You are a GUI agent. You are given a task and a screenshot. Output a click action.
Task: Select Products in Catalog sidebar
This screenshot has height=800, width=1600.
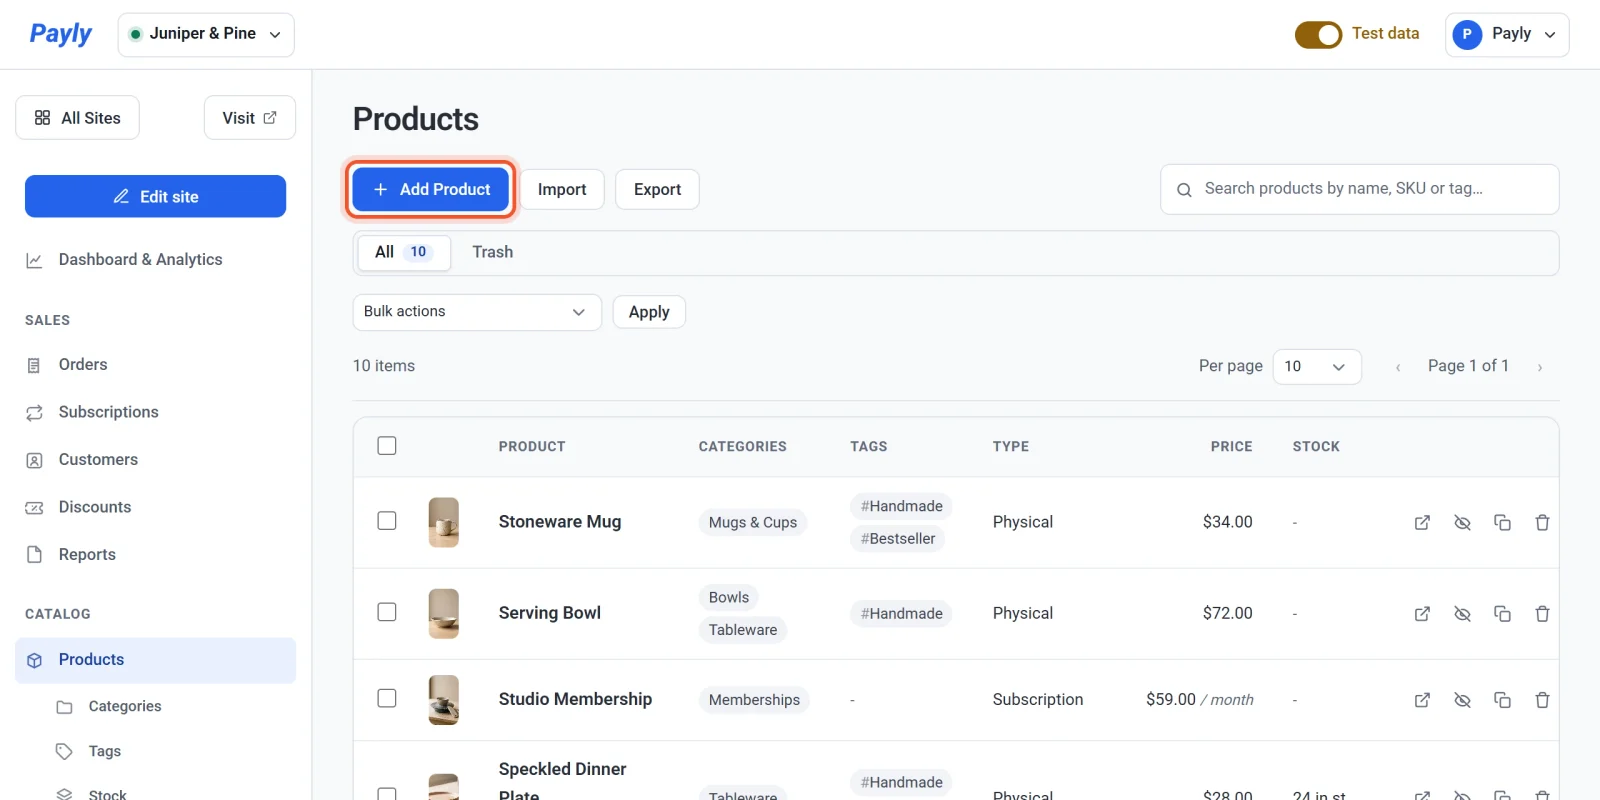coord(156,660)
